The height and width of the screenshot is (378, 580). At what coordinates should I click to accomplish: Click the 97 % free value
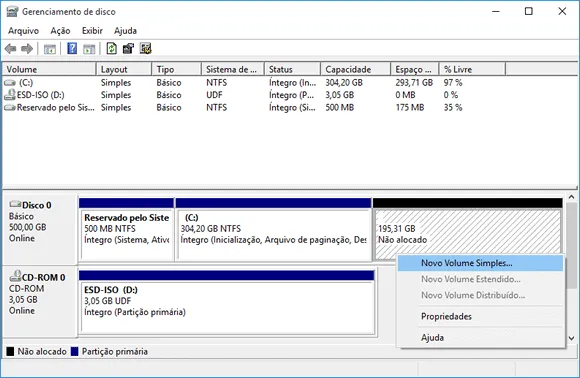click(453, 82)
